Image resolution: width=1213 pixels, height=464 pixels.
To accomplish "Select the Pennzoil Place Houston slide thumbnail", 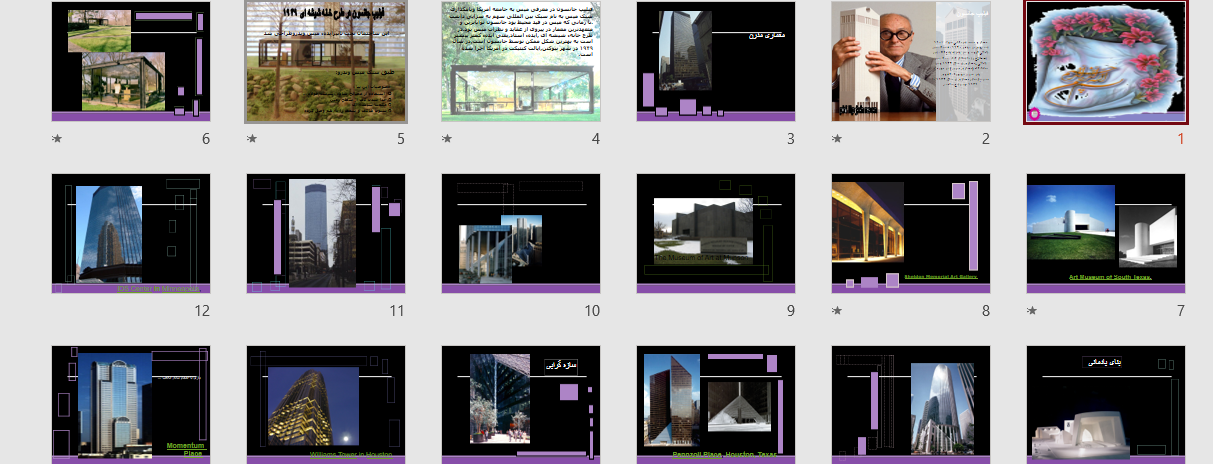I will 715,405.
